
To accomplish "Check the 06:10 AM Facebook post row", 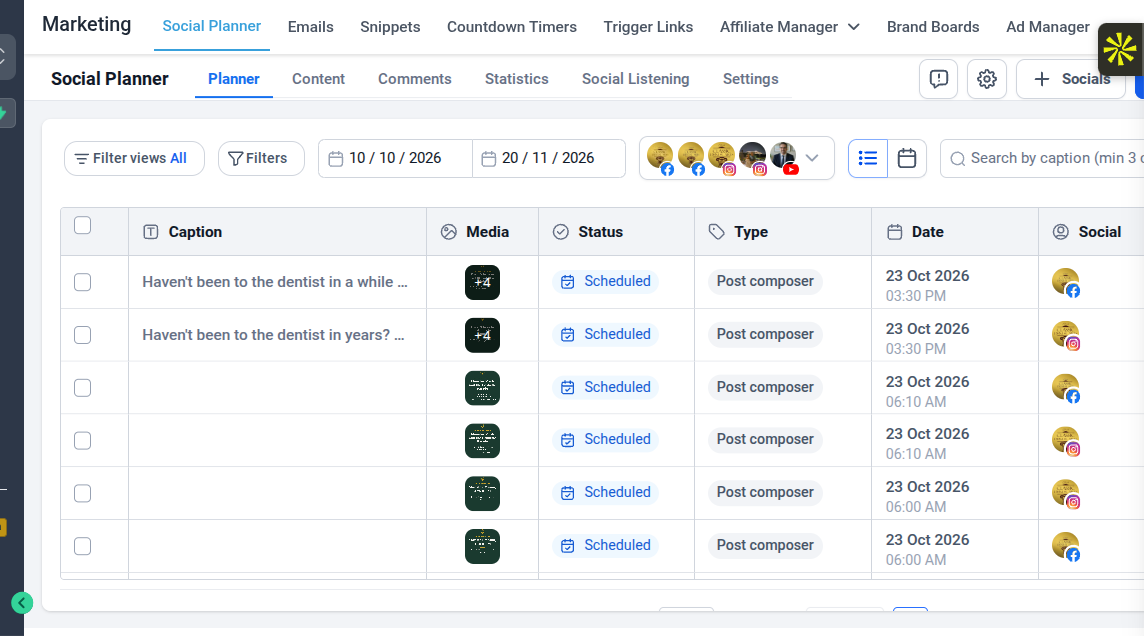I will pos(82,388).
